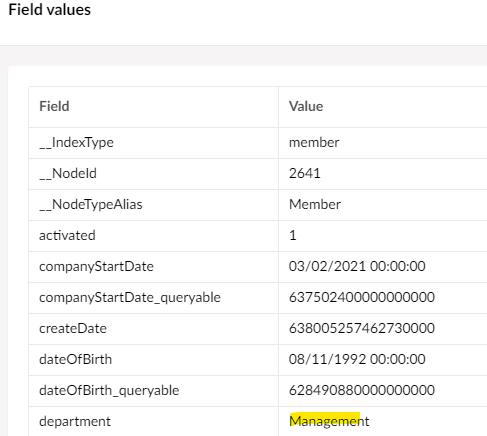The image size is (487, 436).
Task: Select the __IndexType field name
Action: click(x=76, y=143)
